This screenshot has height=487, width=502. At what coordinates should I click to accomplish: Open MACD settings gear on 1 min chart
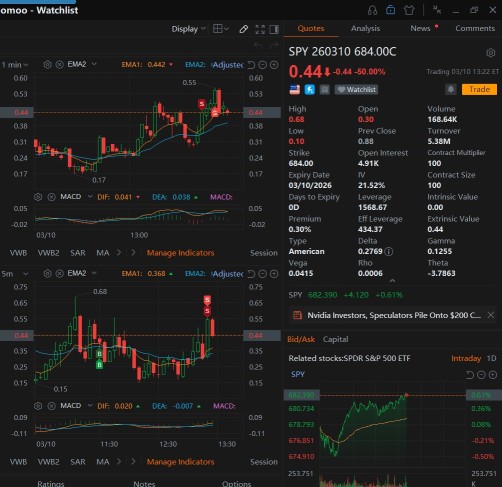pos(38,197)
